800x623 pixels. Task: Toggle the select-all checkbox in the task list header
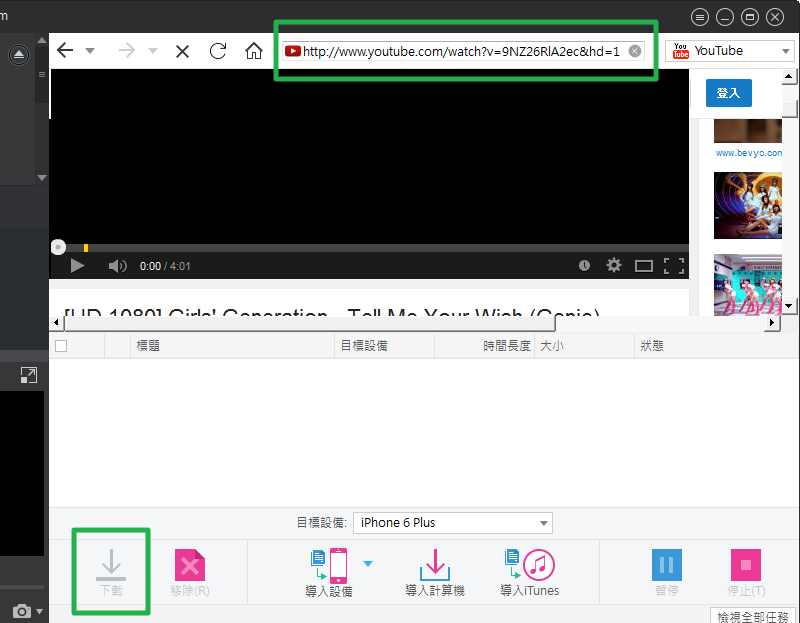pos(61,346)
